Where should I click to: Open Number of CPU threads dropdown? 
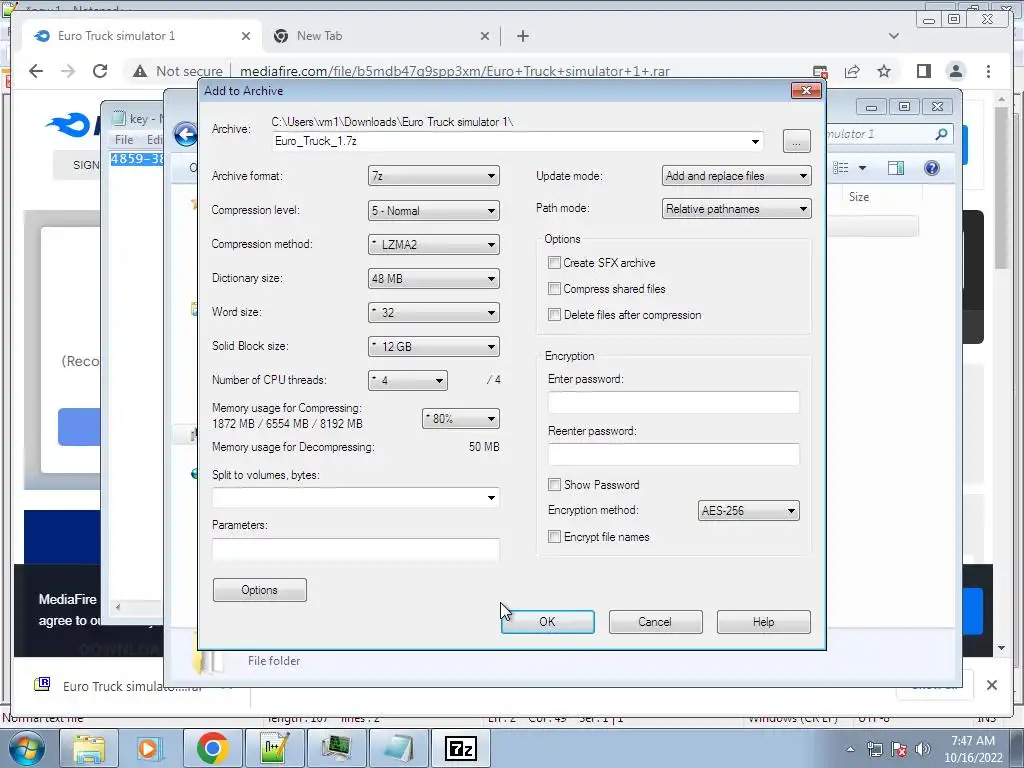click(x=408, y=380)
